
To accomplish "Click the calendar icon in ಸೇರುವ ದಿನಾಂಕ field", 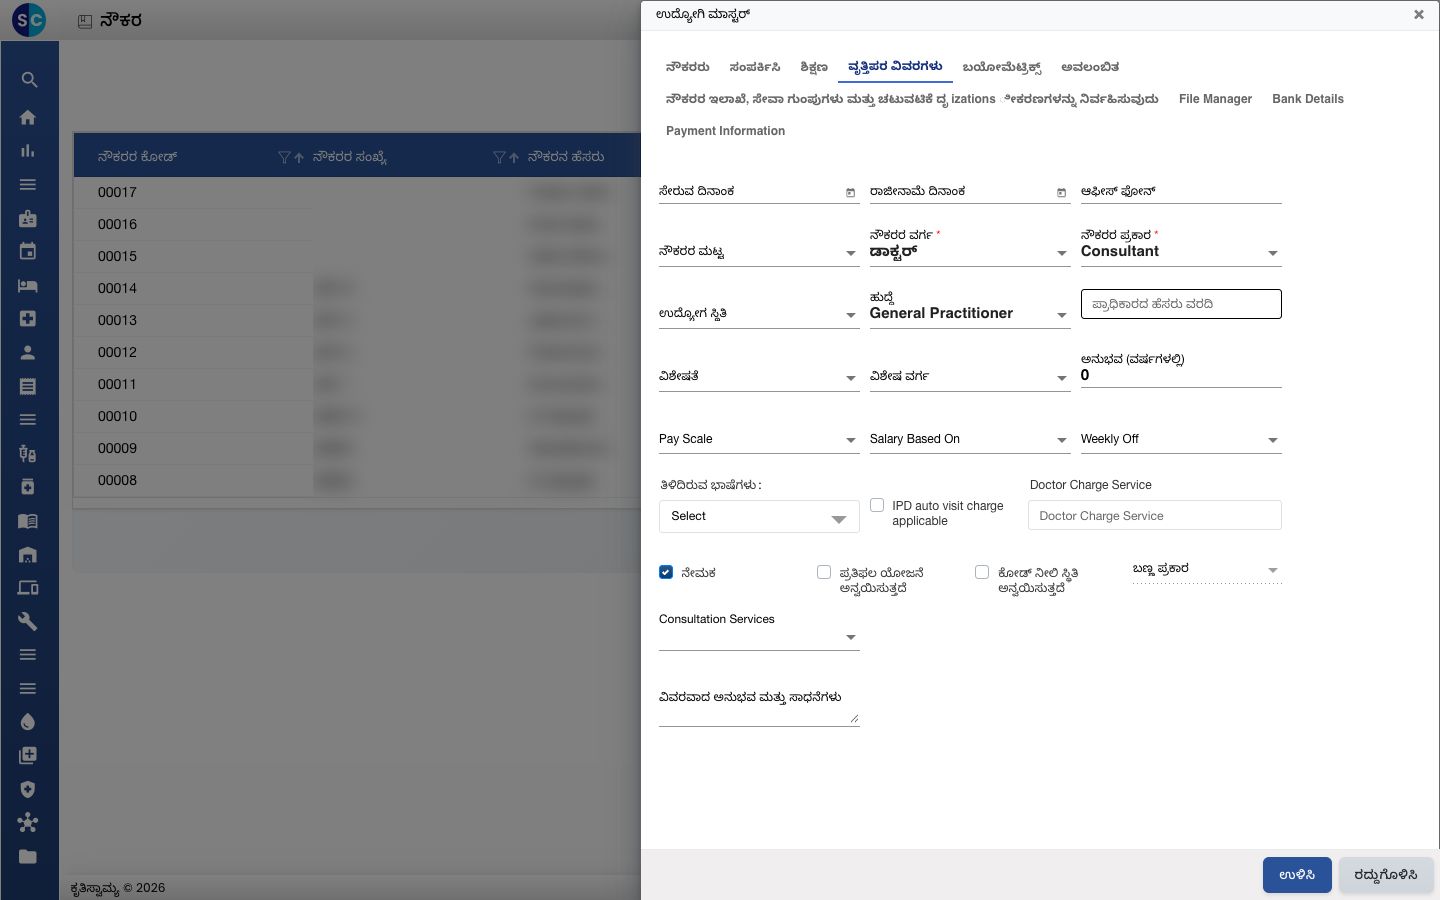I will (851, 192).
